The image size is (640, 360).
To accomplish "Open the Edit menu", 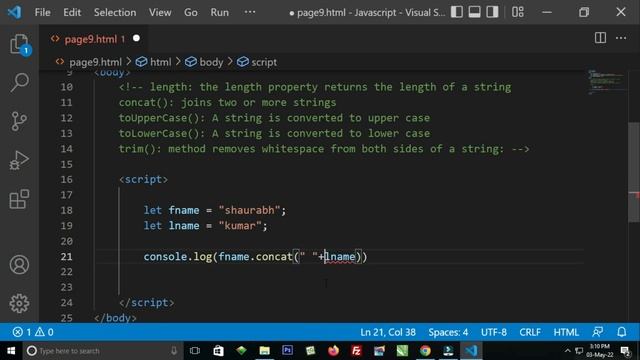I will tap(72, 12).
